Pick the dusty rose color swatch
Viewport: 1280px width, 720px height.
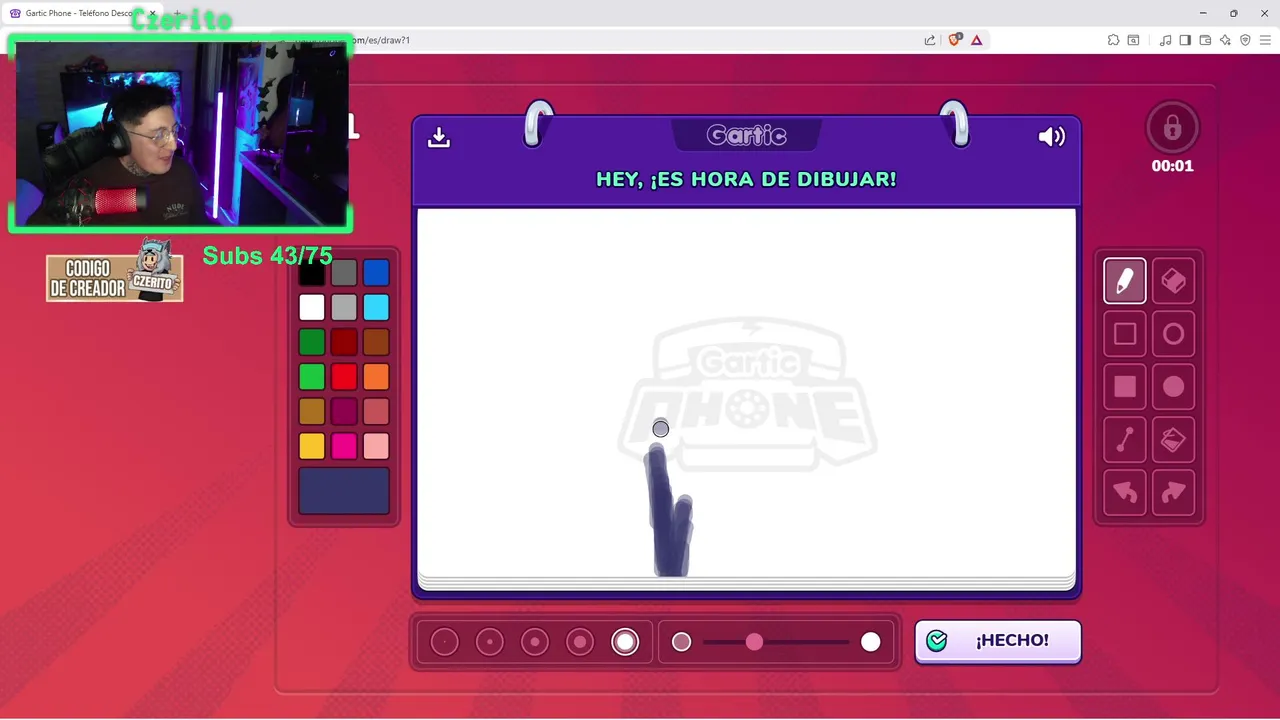tap(376, 411)
